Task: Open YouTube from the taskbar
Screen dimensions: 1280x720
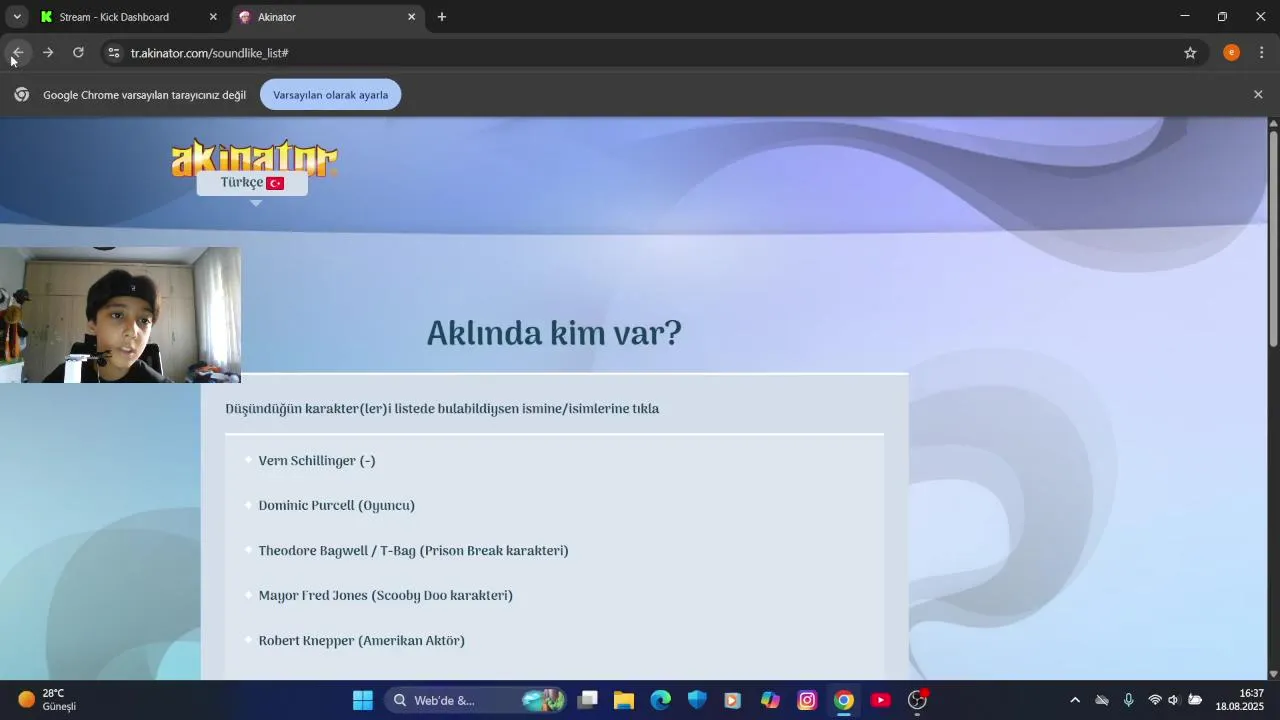Action: point(881,700)
